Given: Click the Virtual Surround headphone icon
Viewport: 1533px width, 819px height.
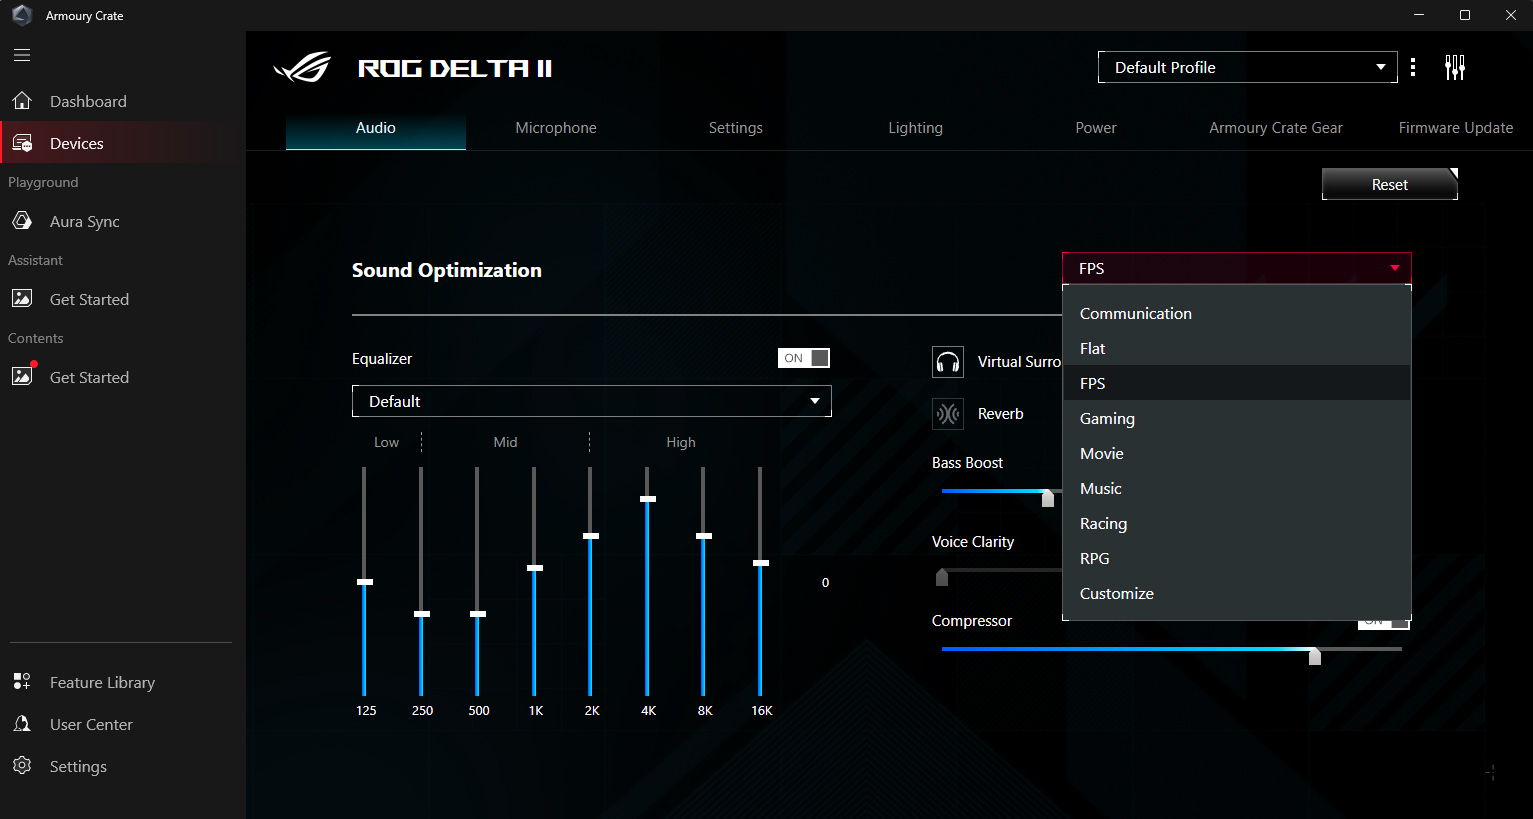Looking at the screenshot, I should pyautogui.click(x=947, y=362).
